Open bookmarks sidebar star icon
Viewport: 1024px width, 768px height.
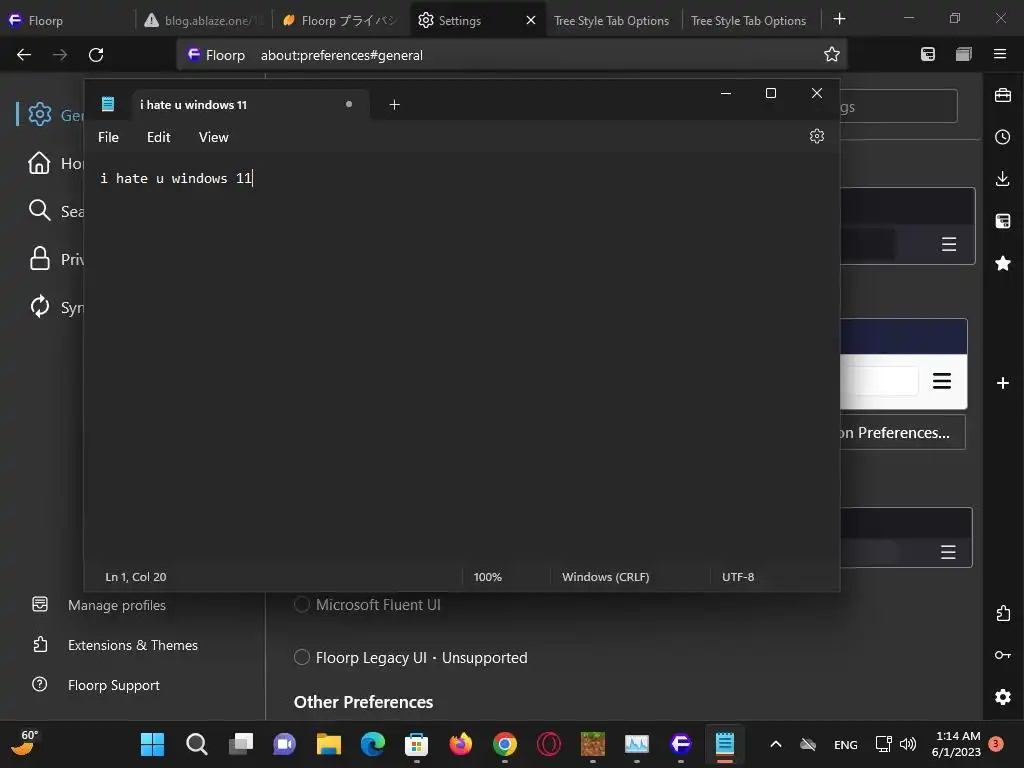tap(1002, 263)
